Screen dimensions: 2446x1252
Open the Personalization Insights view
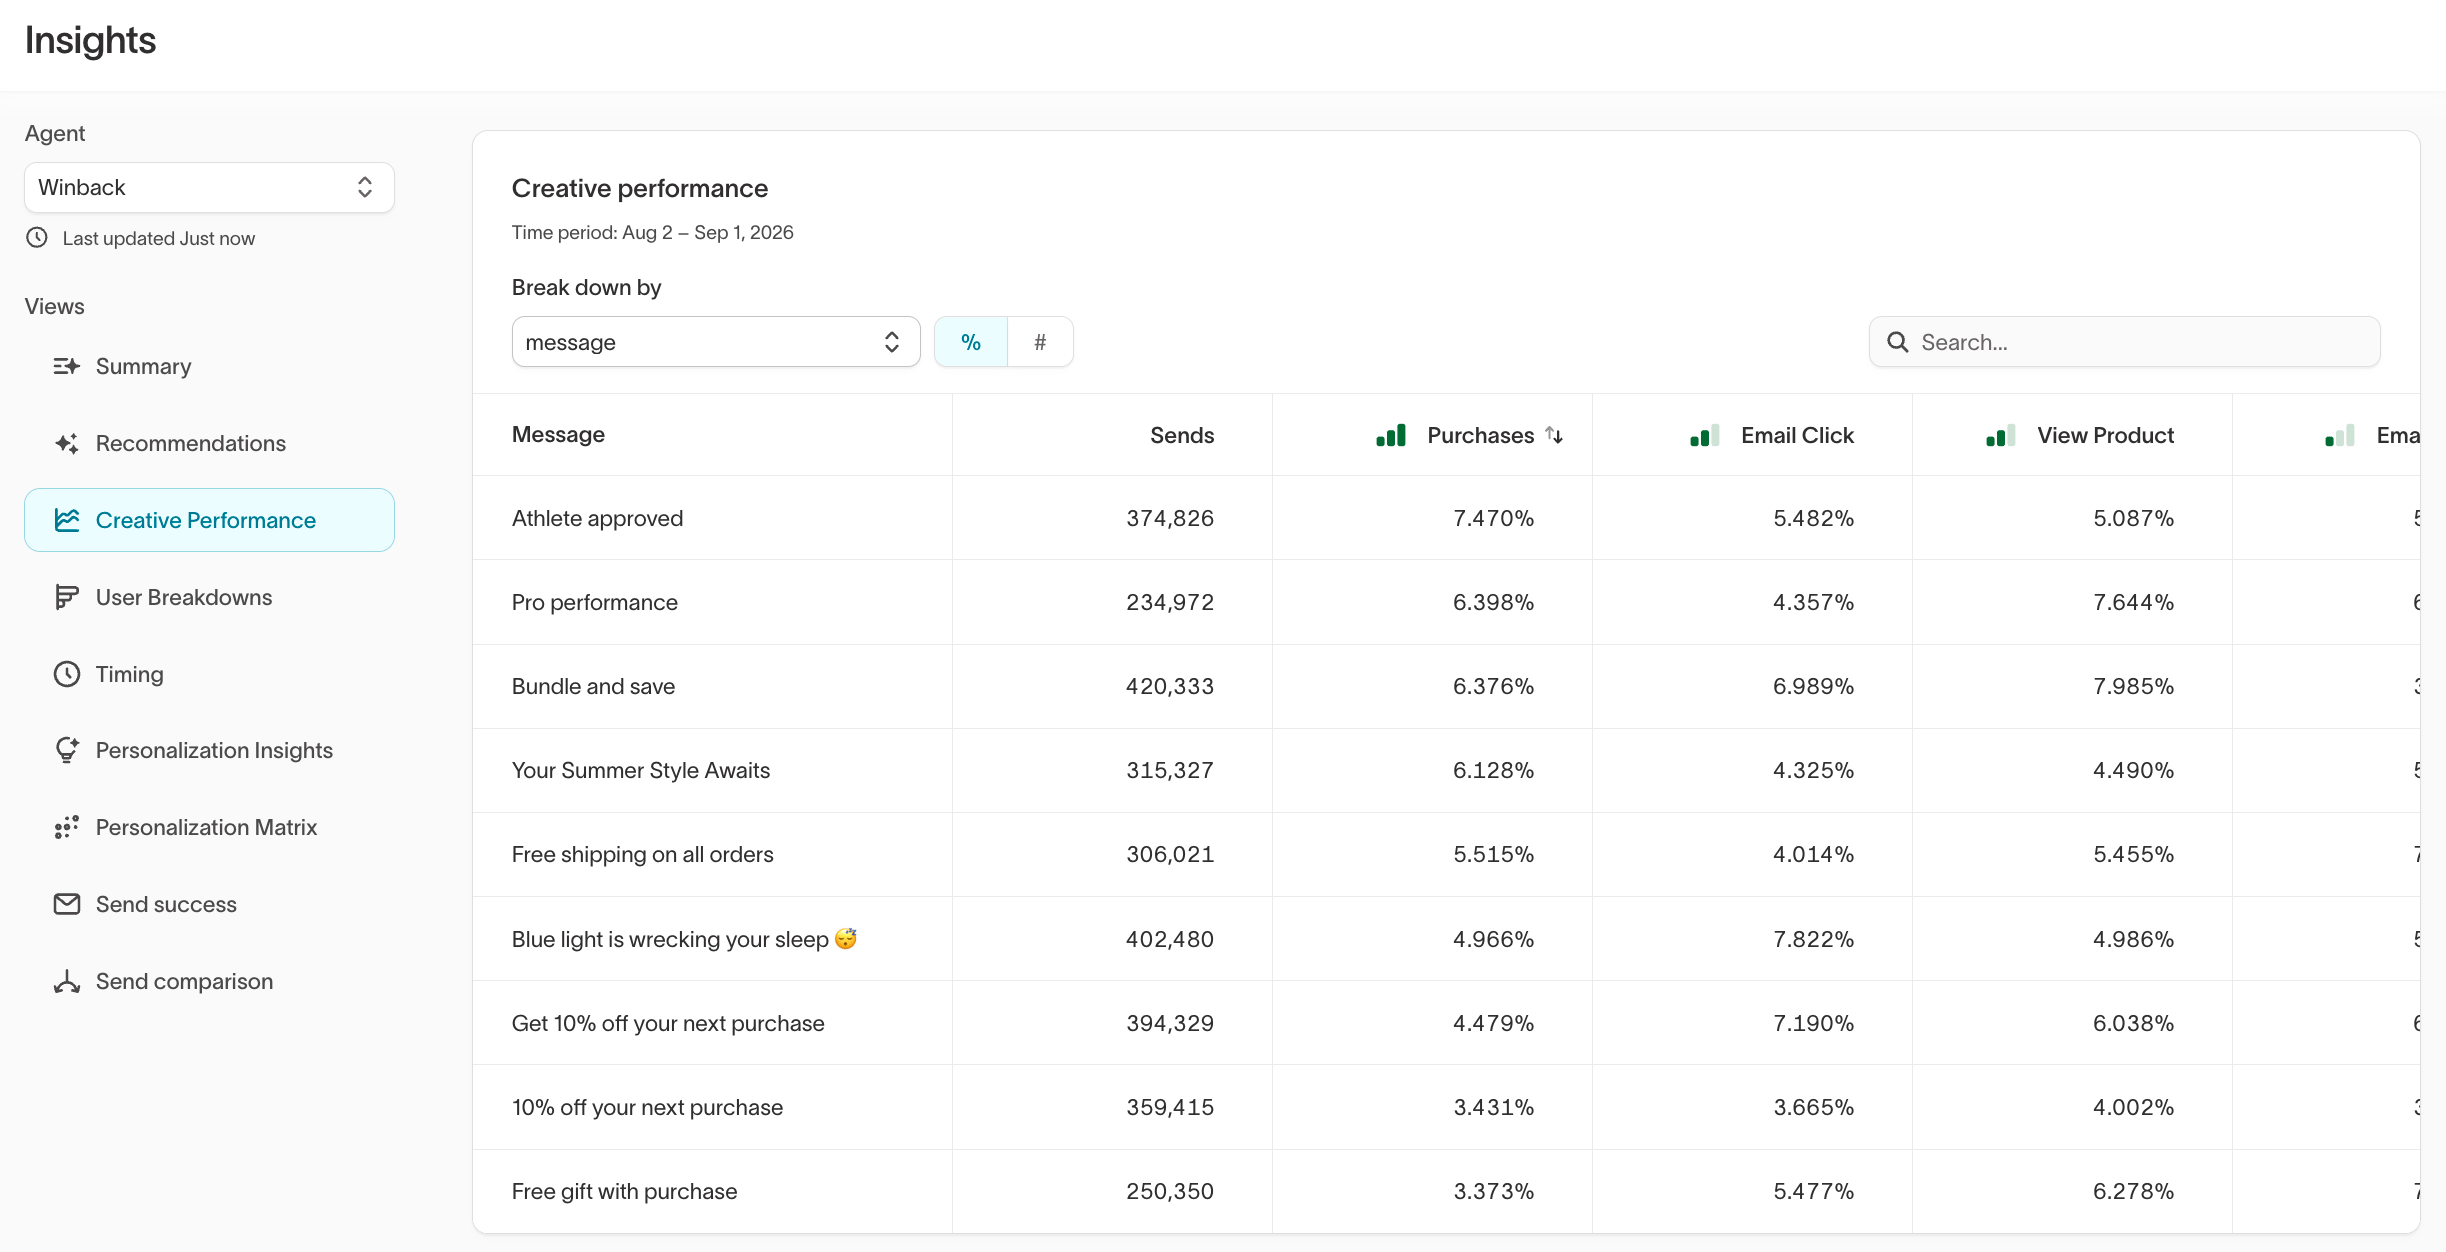(209, 750)
